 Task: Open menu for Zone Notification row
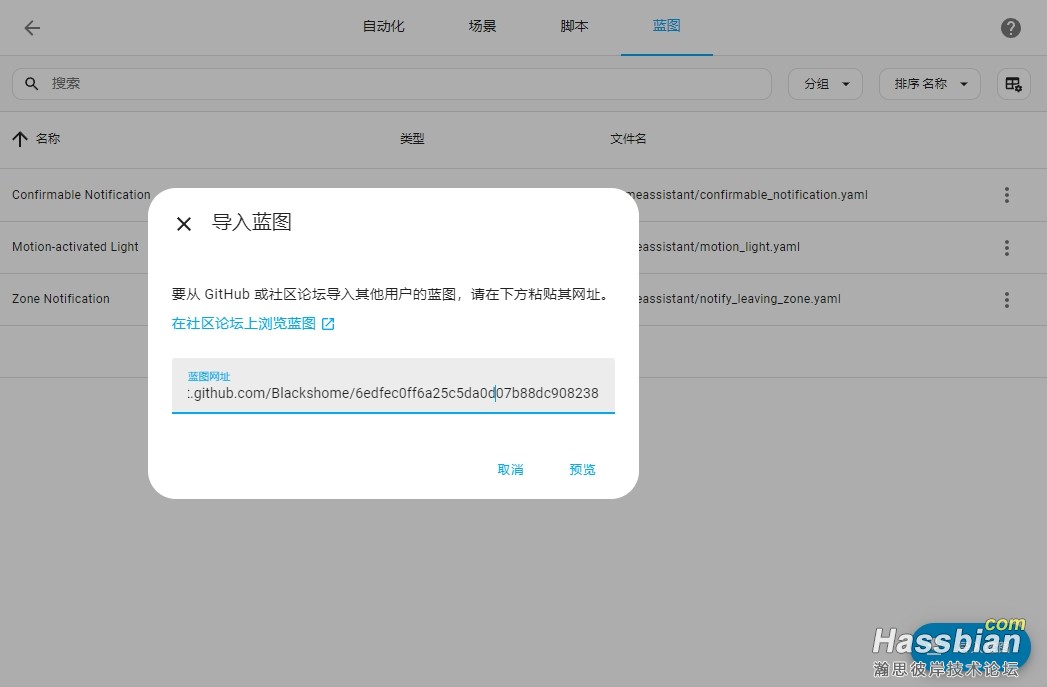click(1006, 300)
